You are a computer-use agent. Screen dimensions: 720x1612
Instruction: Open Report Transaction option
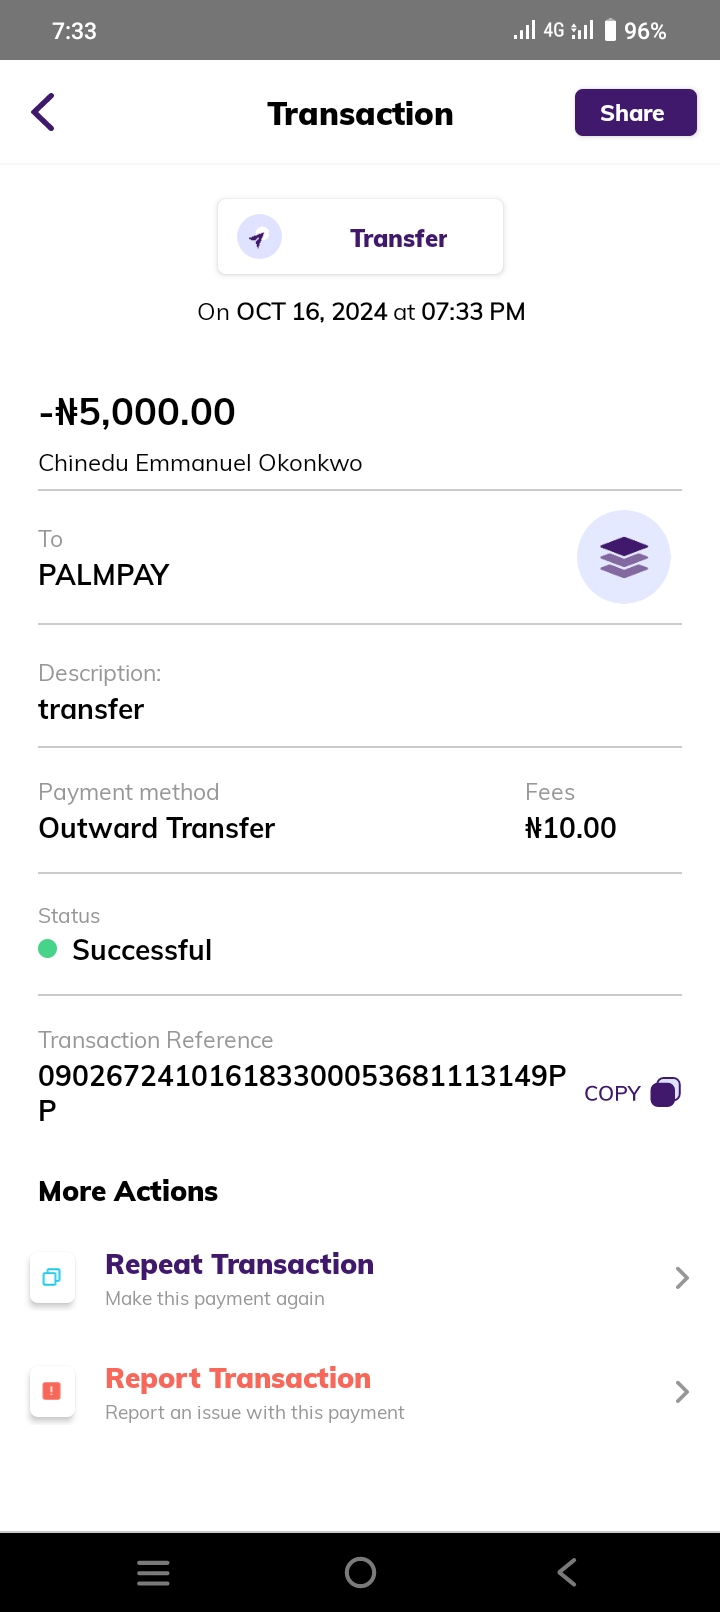tap(238, 1379)
